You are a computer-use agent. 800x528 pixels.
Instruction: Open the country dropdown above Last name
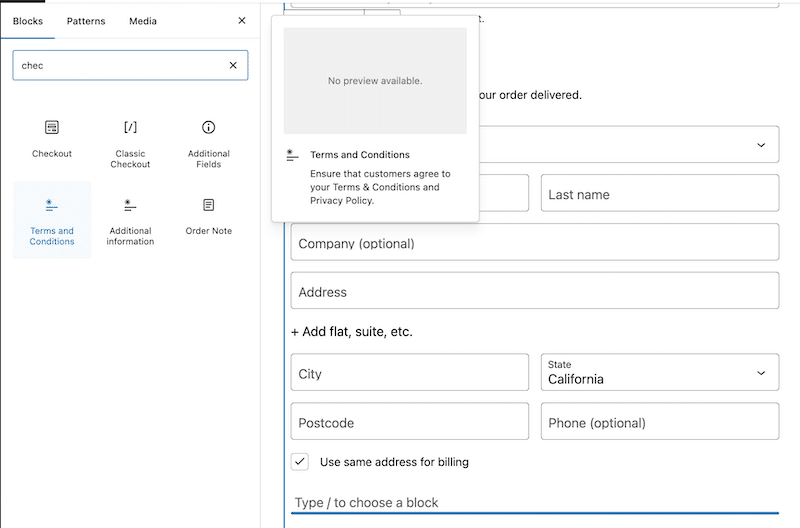pos(629,145)
